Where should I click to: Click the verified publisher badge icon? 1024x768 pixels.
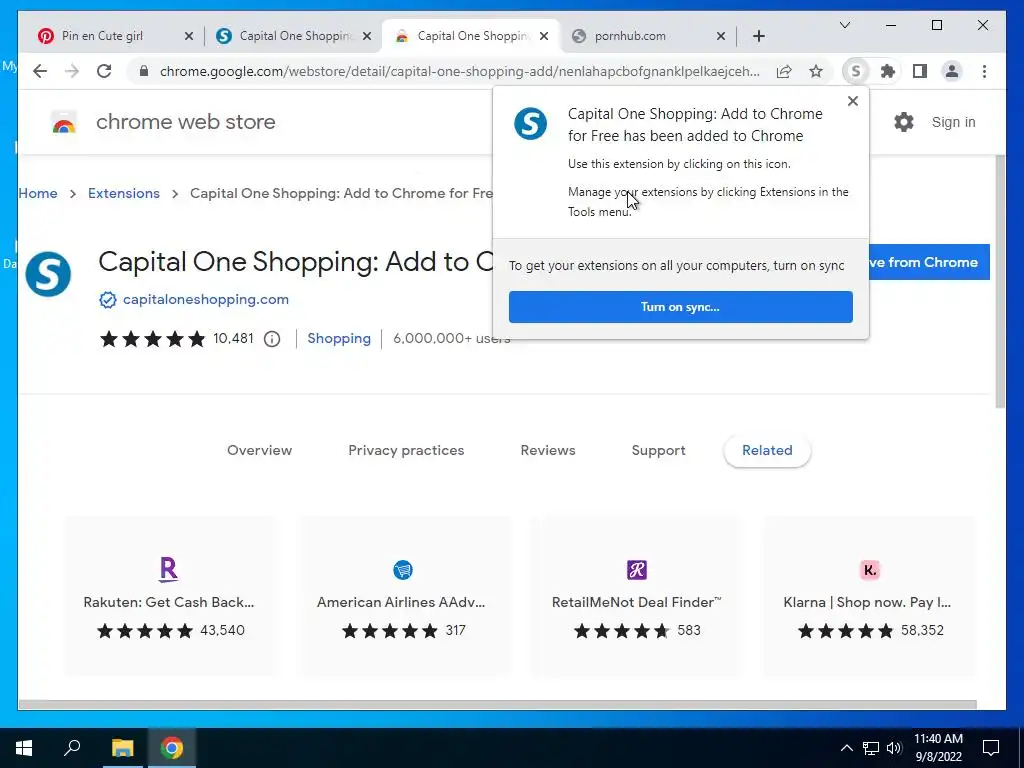pos(108,300)
